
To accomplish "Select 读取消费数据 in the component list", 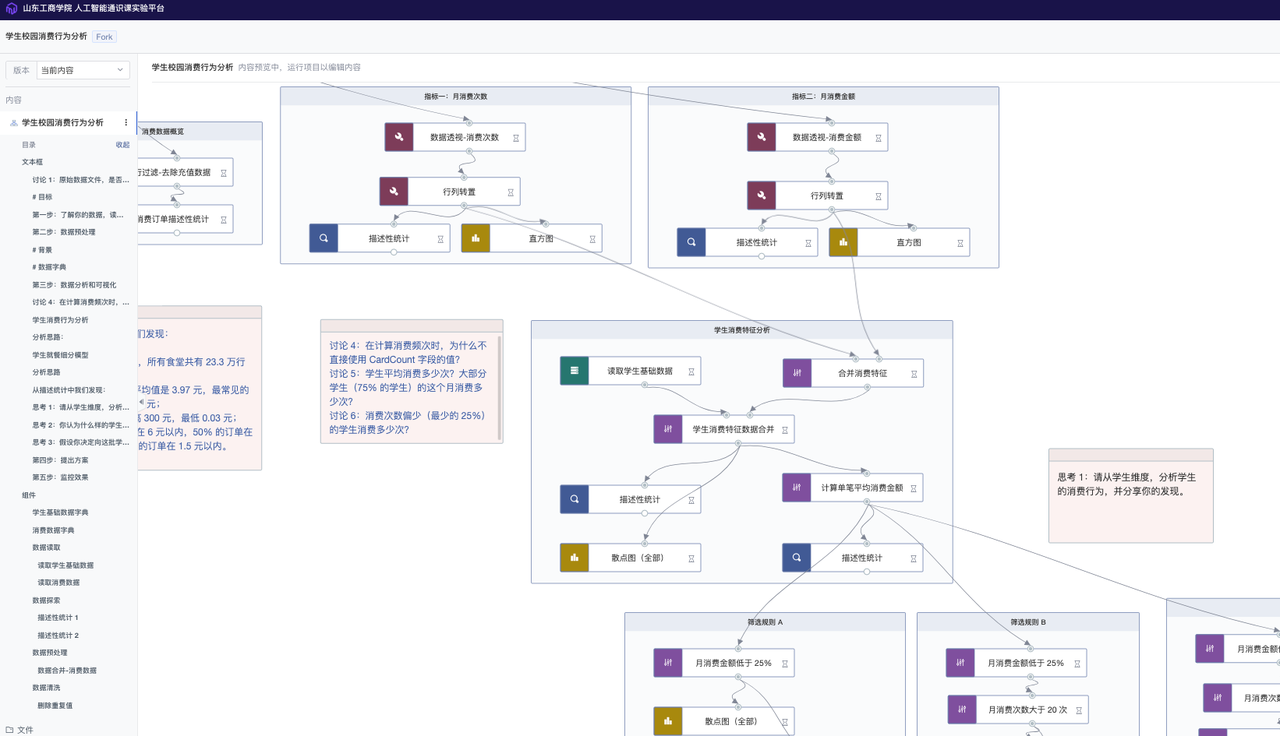I will coord(59,582).
